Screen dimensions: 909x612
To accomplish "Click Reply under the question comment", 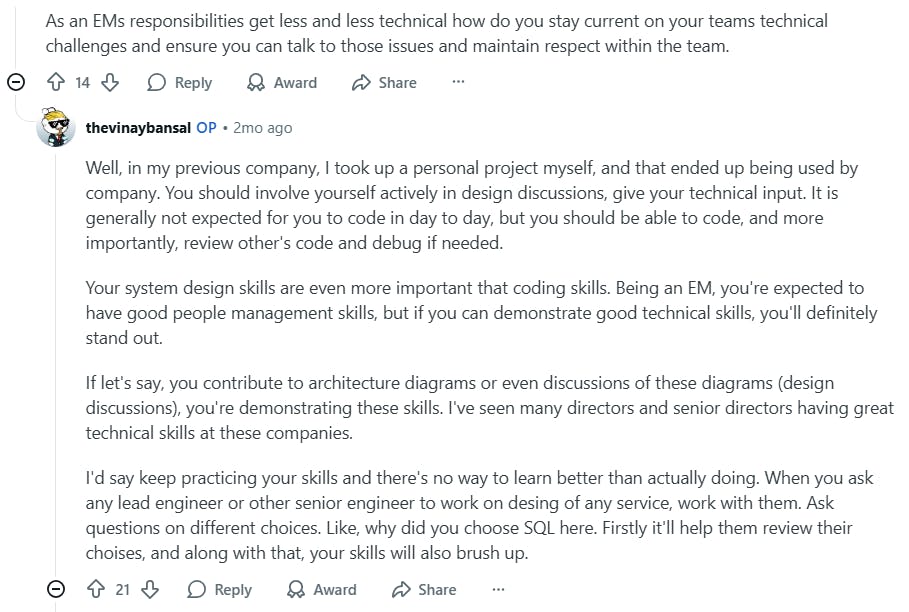I will 180,82.
